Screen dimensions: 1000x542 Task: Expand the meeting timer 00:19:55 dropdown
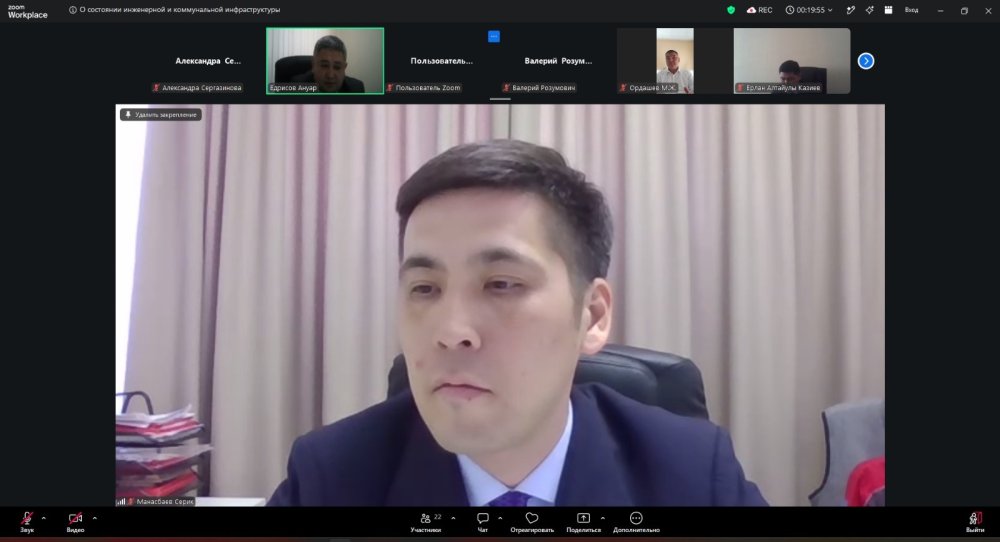coord(809,10)
